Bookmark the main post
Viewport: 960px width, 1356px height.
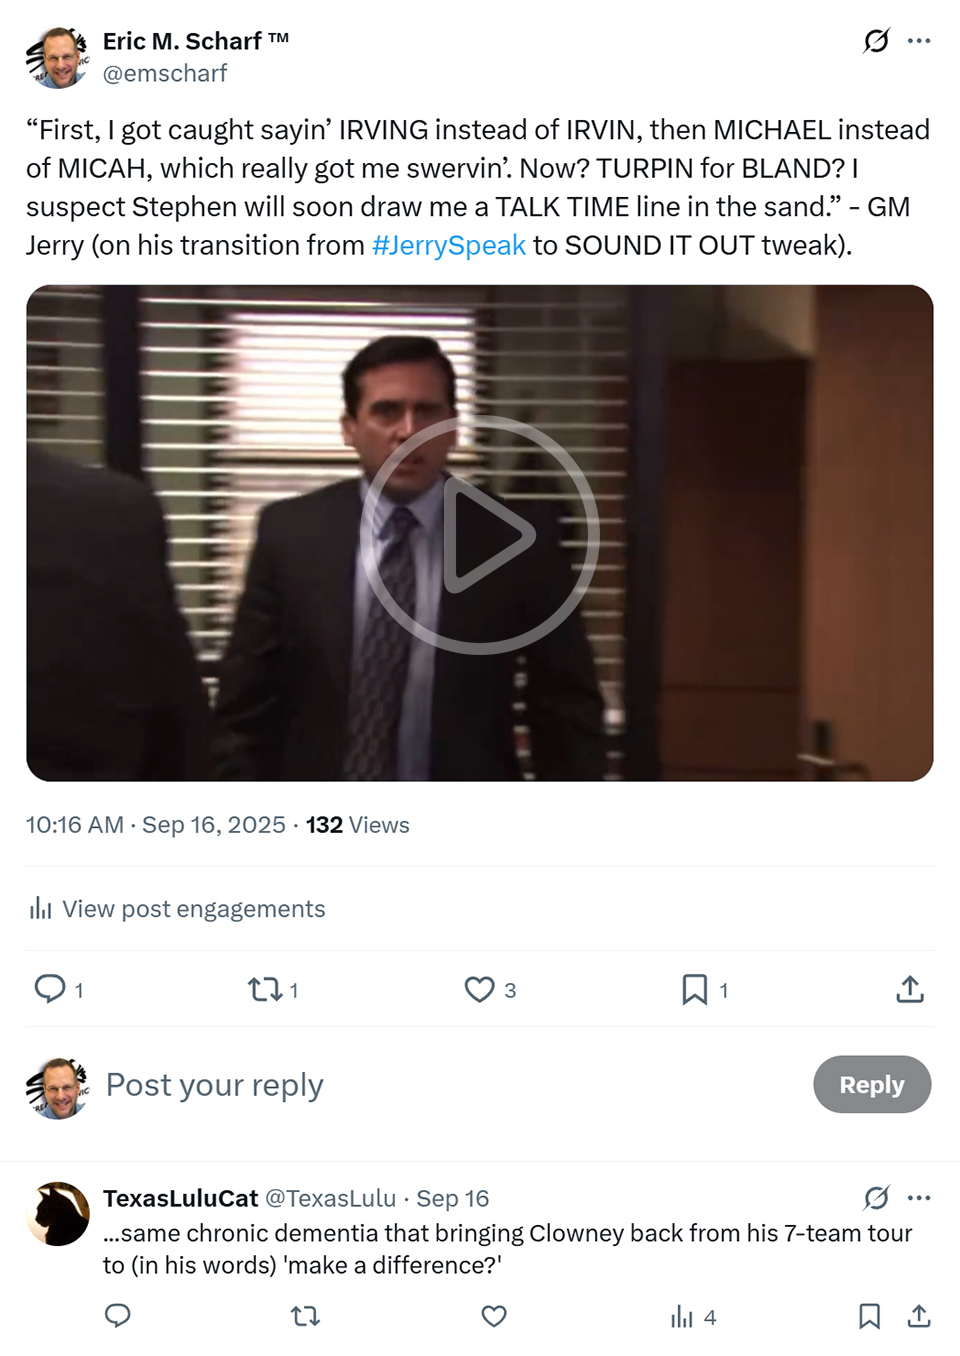click(x=694, y=989)
